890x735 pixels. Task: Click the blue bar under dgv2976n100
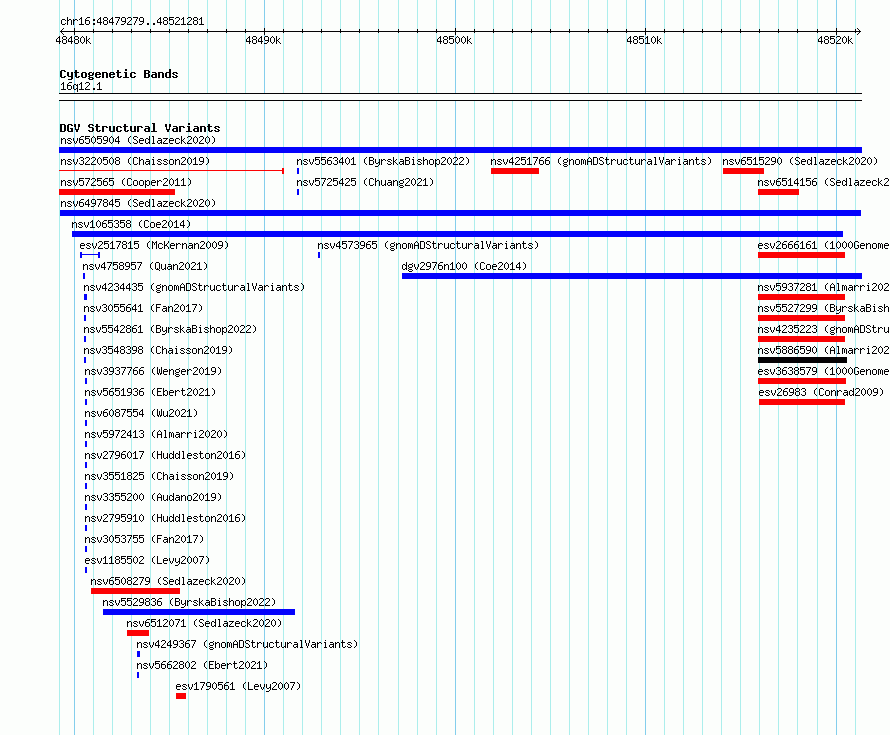632,276
